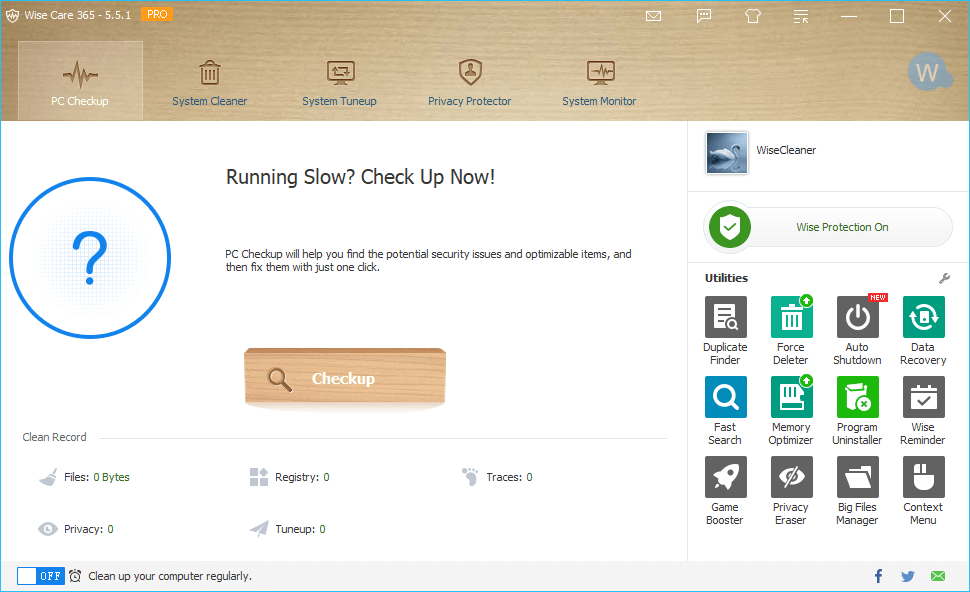Open the System Cleaner tab
This screenshot has width=970, height=592.
point(210,84)
